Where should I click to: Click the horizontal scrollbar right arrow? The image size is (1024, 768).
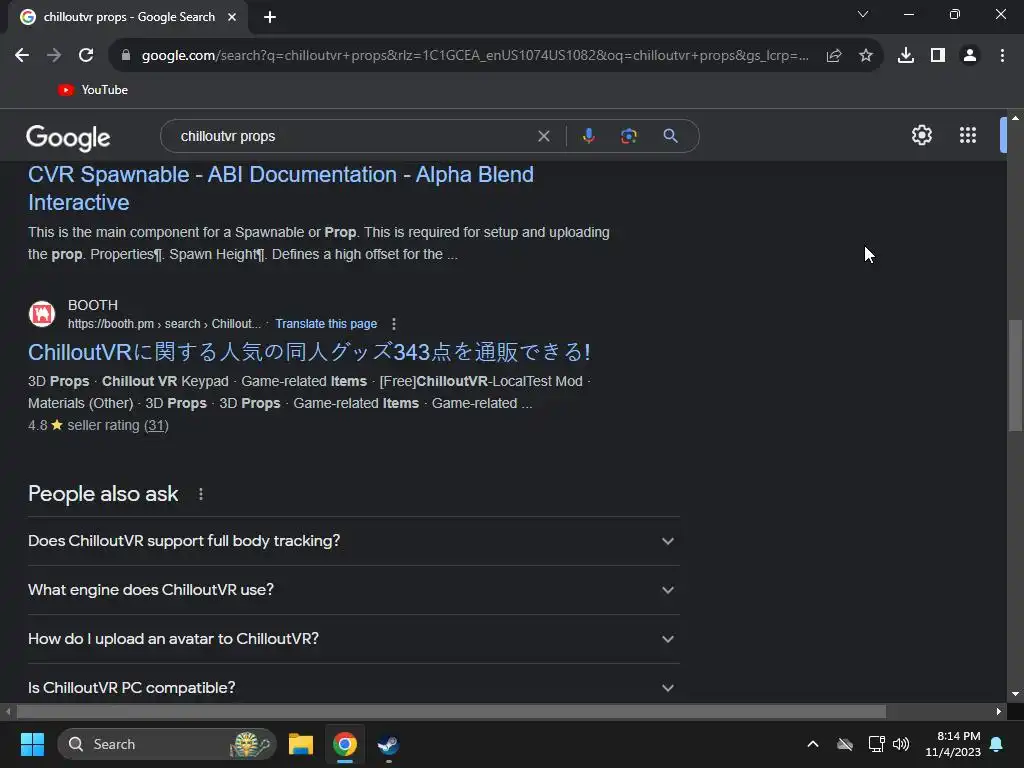pos(999,712)
